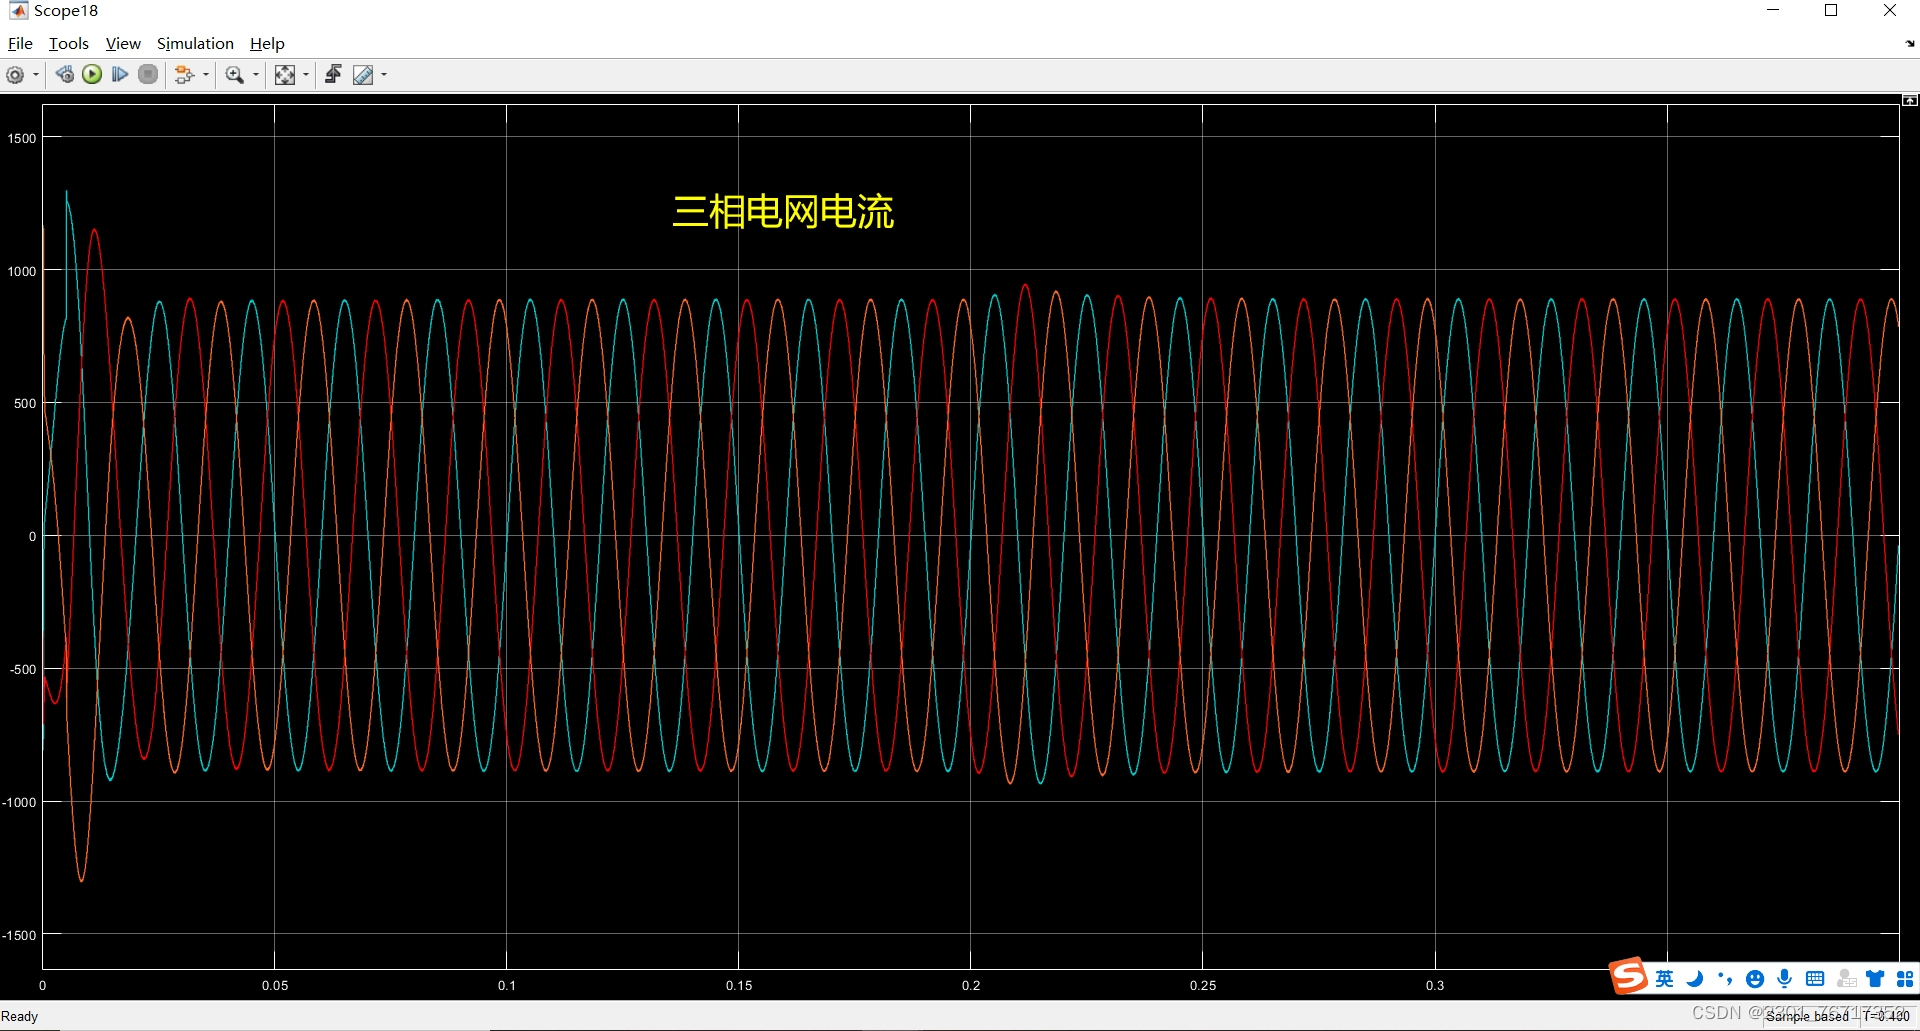Open the emoji smiley panel in the Sogou bar
This screenshot has width=1920, height=1031.
coord(1754,979)
